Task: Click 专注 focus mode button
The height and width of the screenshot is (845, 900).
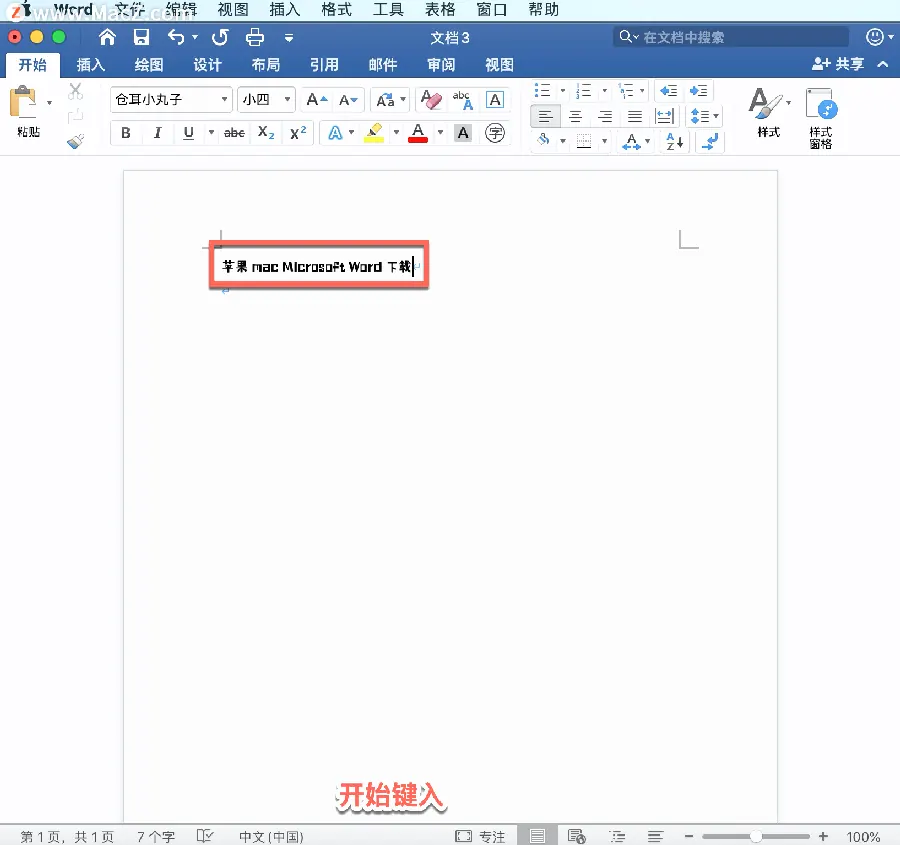Action: tap(480, 836)
